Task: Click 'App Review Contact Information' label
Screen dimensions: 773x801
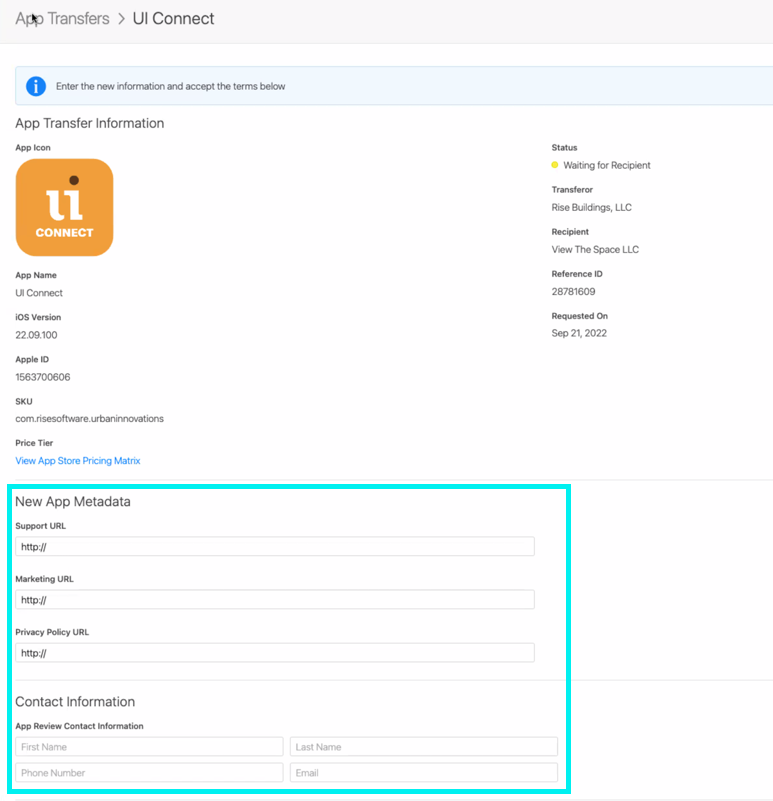Action: pyautogui.click(x=79, y=726)
